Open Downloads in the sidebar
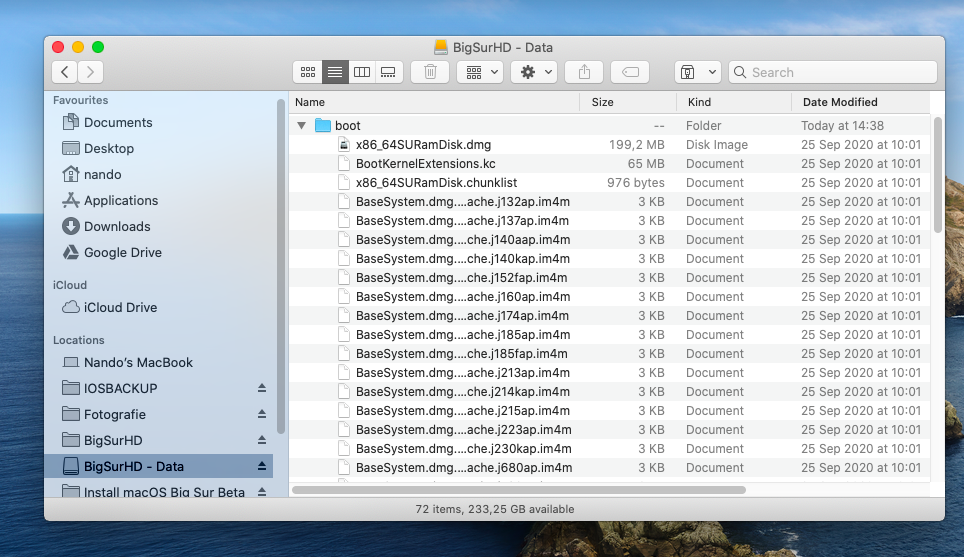The image size is (964, 557). 106,226
